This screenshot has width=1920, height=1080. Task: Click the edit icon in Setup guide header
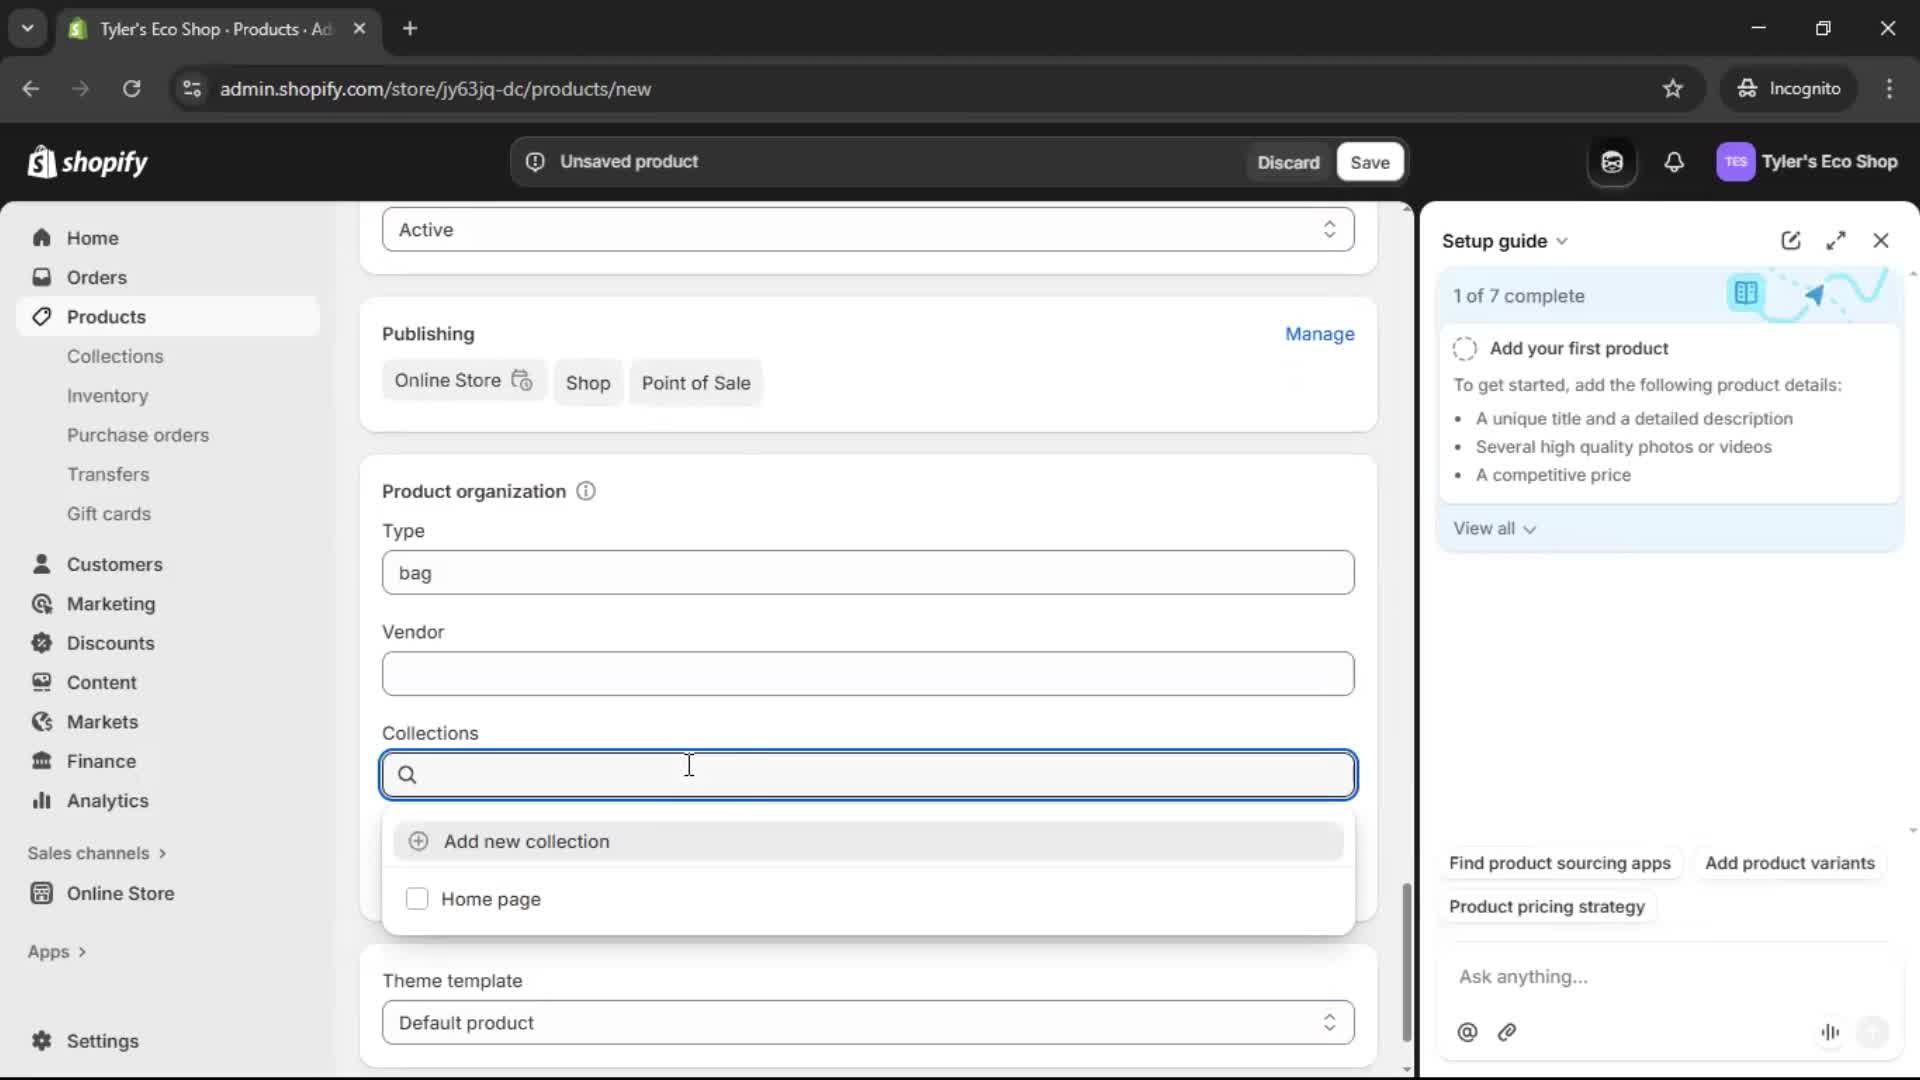click(x=1790, y=240)
